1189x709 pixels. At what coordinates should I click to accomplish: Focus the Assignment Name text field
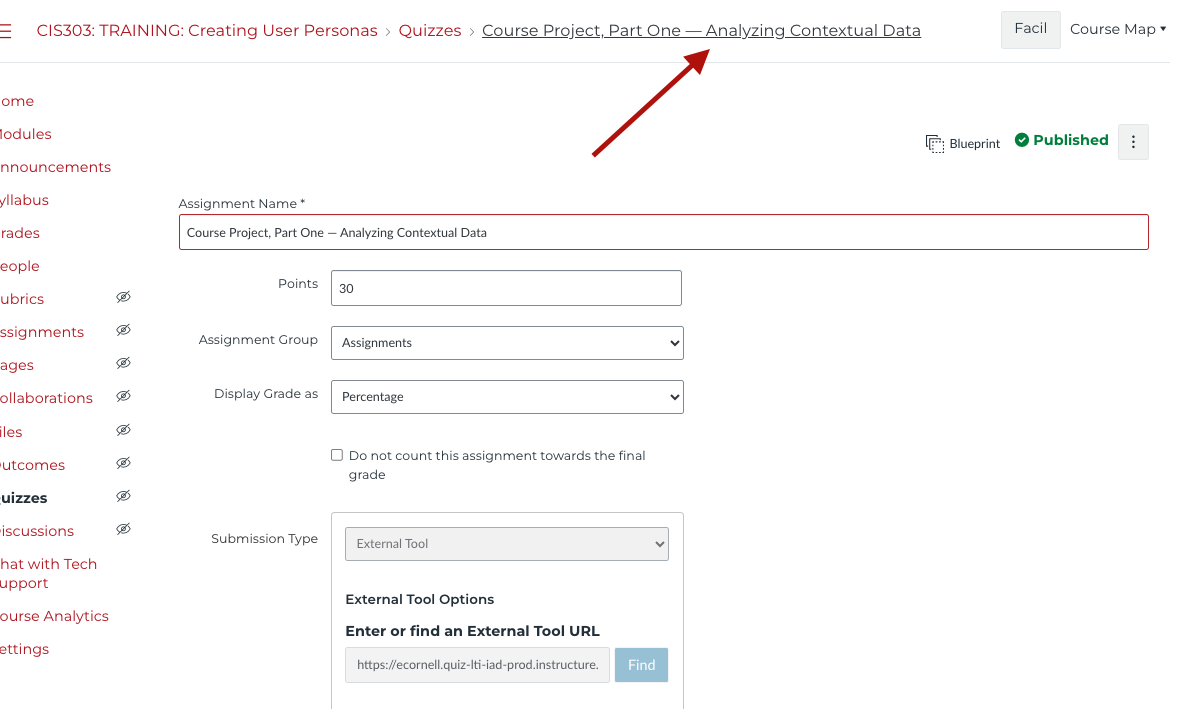(663, 232)
